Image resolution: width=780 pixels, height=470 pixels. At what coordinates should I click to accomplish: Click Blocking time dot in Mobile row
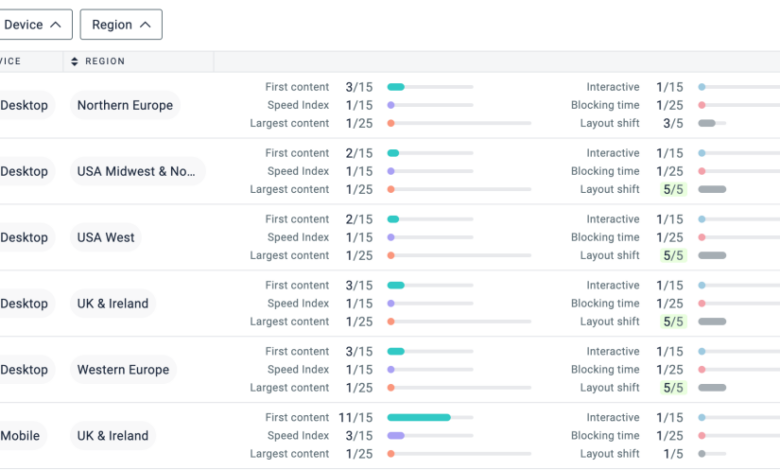point(702,436)
